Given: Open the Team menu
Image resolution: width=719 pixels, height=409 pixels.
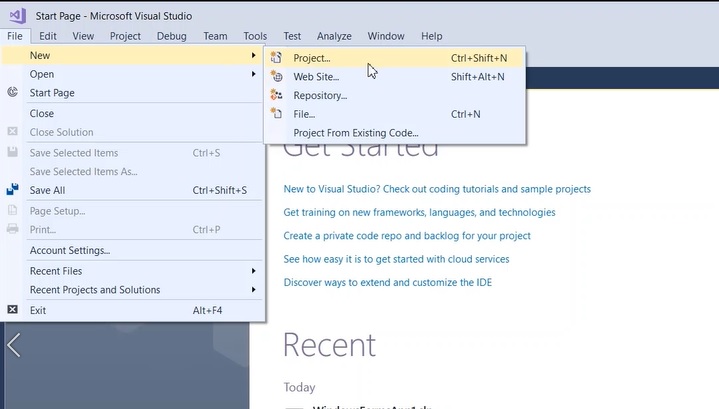Looking at the screenshot, I should pyautogui.click(x=215, y=36).
